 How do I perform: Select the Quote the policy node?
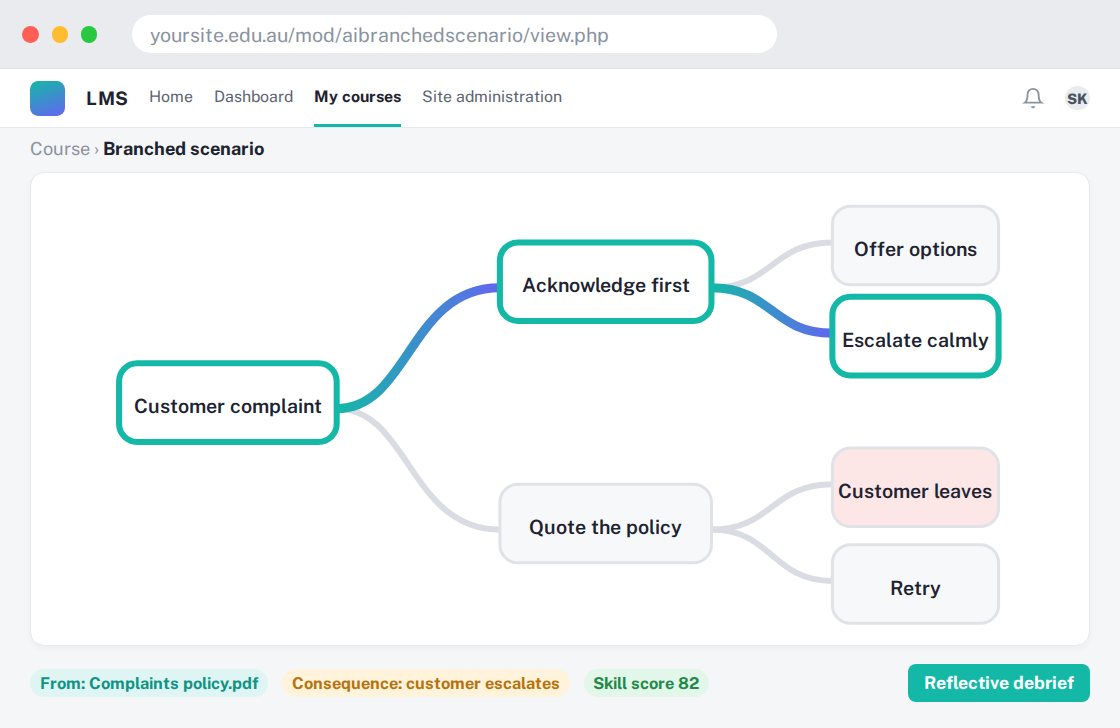coord(606,524)
